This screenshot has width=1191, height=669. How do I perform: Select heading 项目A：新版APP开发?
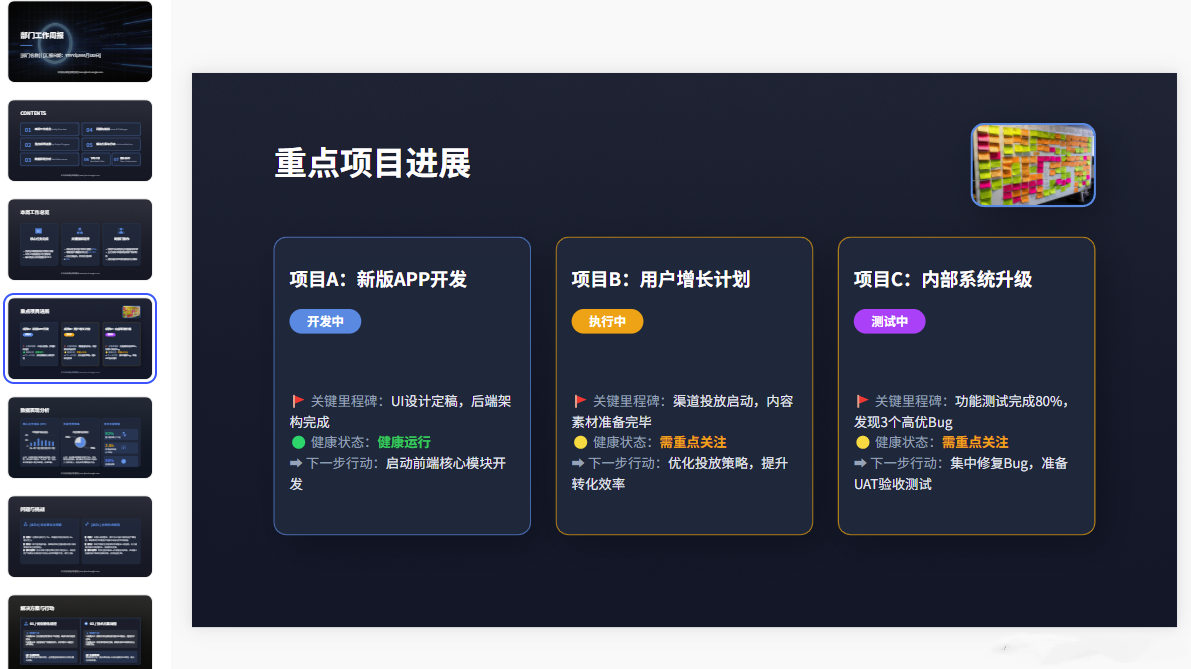(378, 279)
